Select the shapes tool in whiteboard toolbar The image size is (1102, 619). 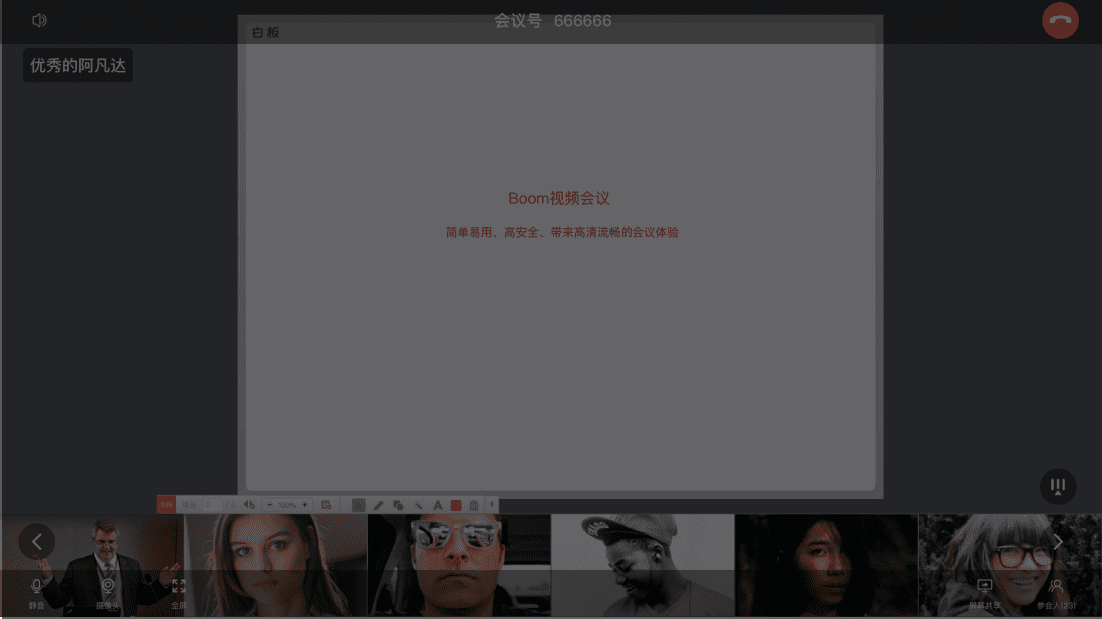pos(398,505)
